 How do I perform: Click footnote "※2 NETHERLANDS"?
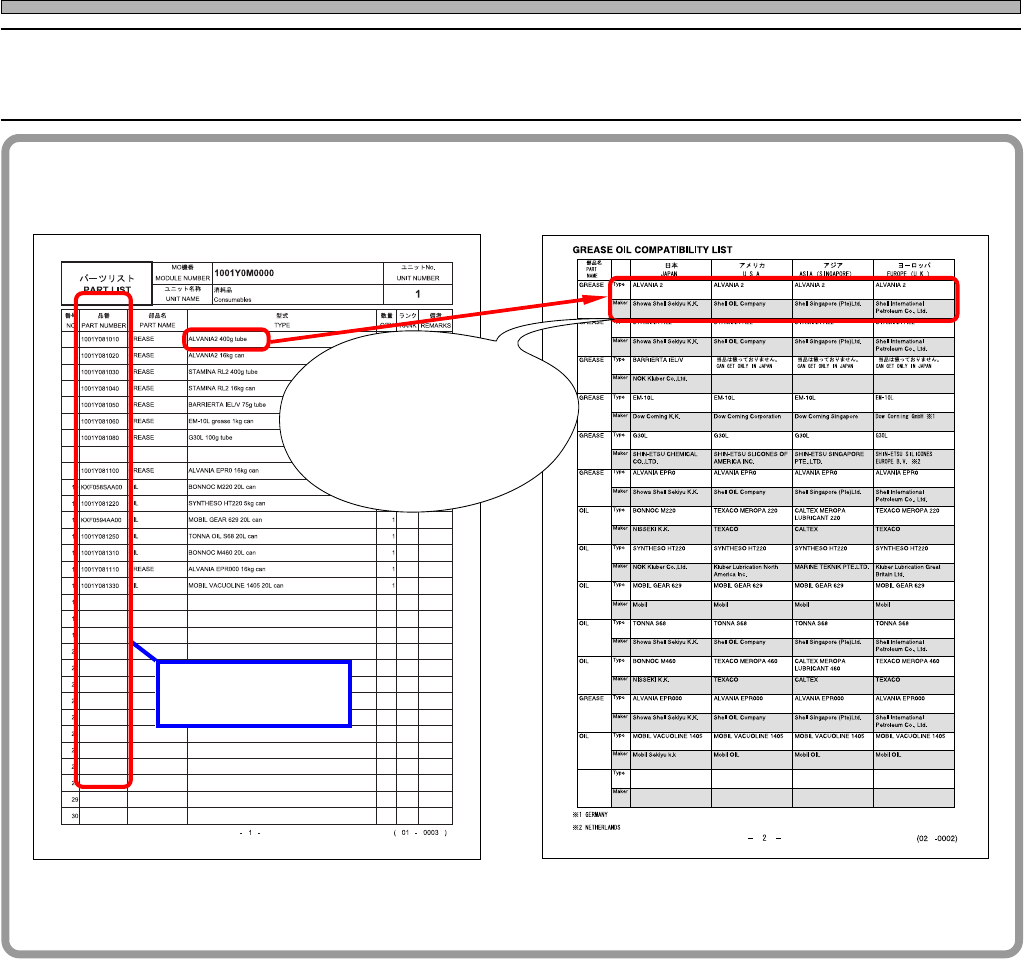point(596,828)
